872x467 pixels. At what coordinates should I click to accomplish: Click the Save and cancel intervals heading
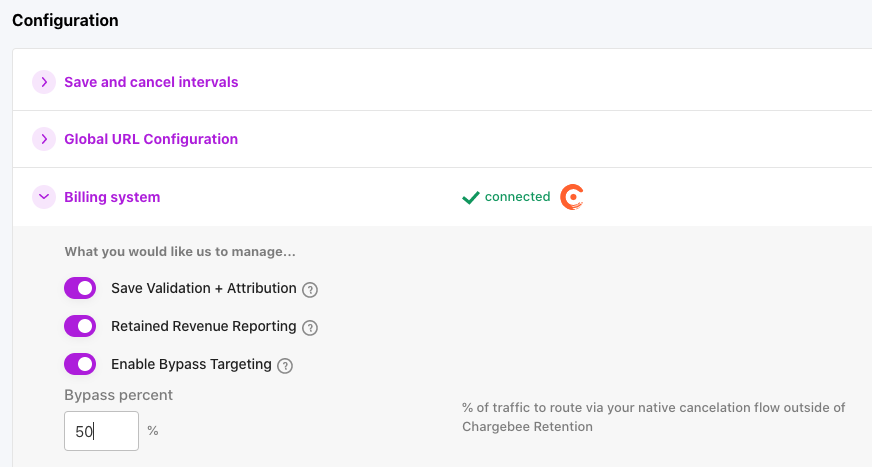point(151,82)
